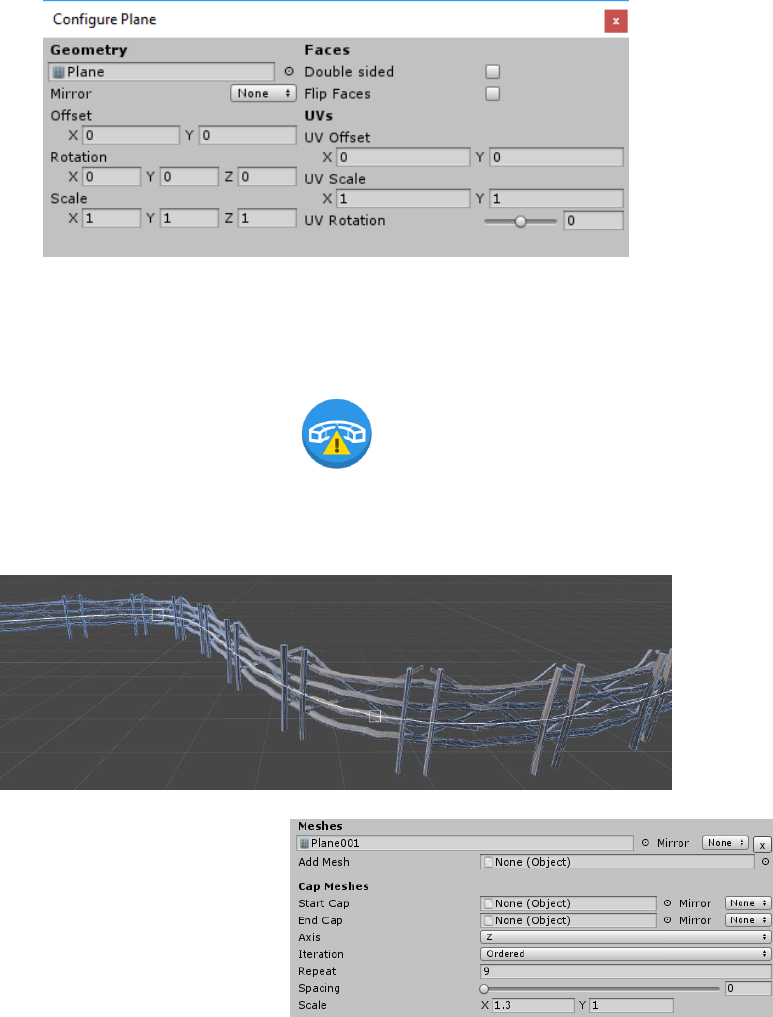Edit Rotation X value field
773x1017 pixels.
coord(111,176)
